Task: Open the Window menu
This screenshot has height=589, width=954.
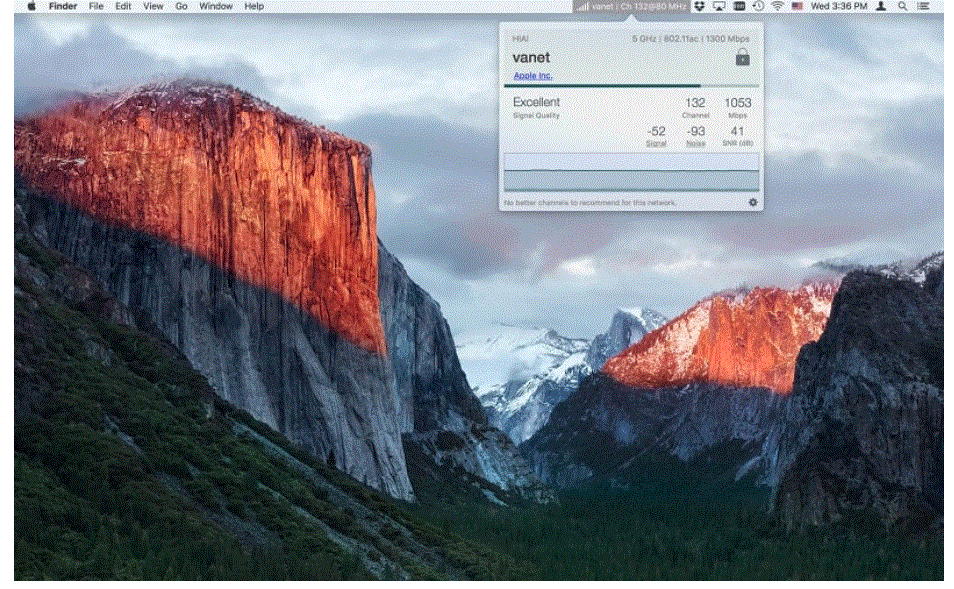Action: 216,6
